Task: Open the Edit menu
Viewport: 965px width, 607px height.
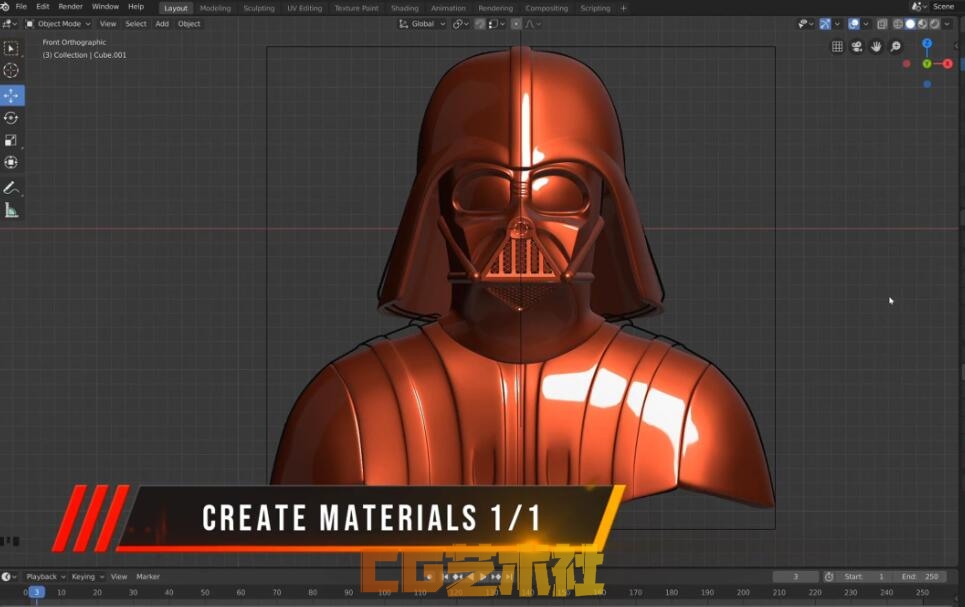Action: coord(42,7)
